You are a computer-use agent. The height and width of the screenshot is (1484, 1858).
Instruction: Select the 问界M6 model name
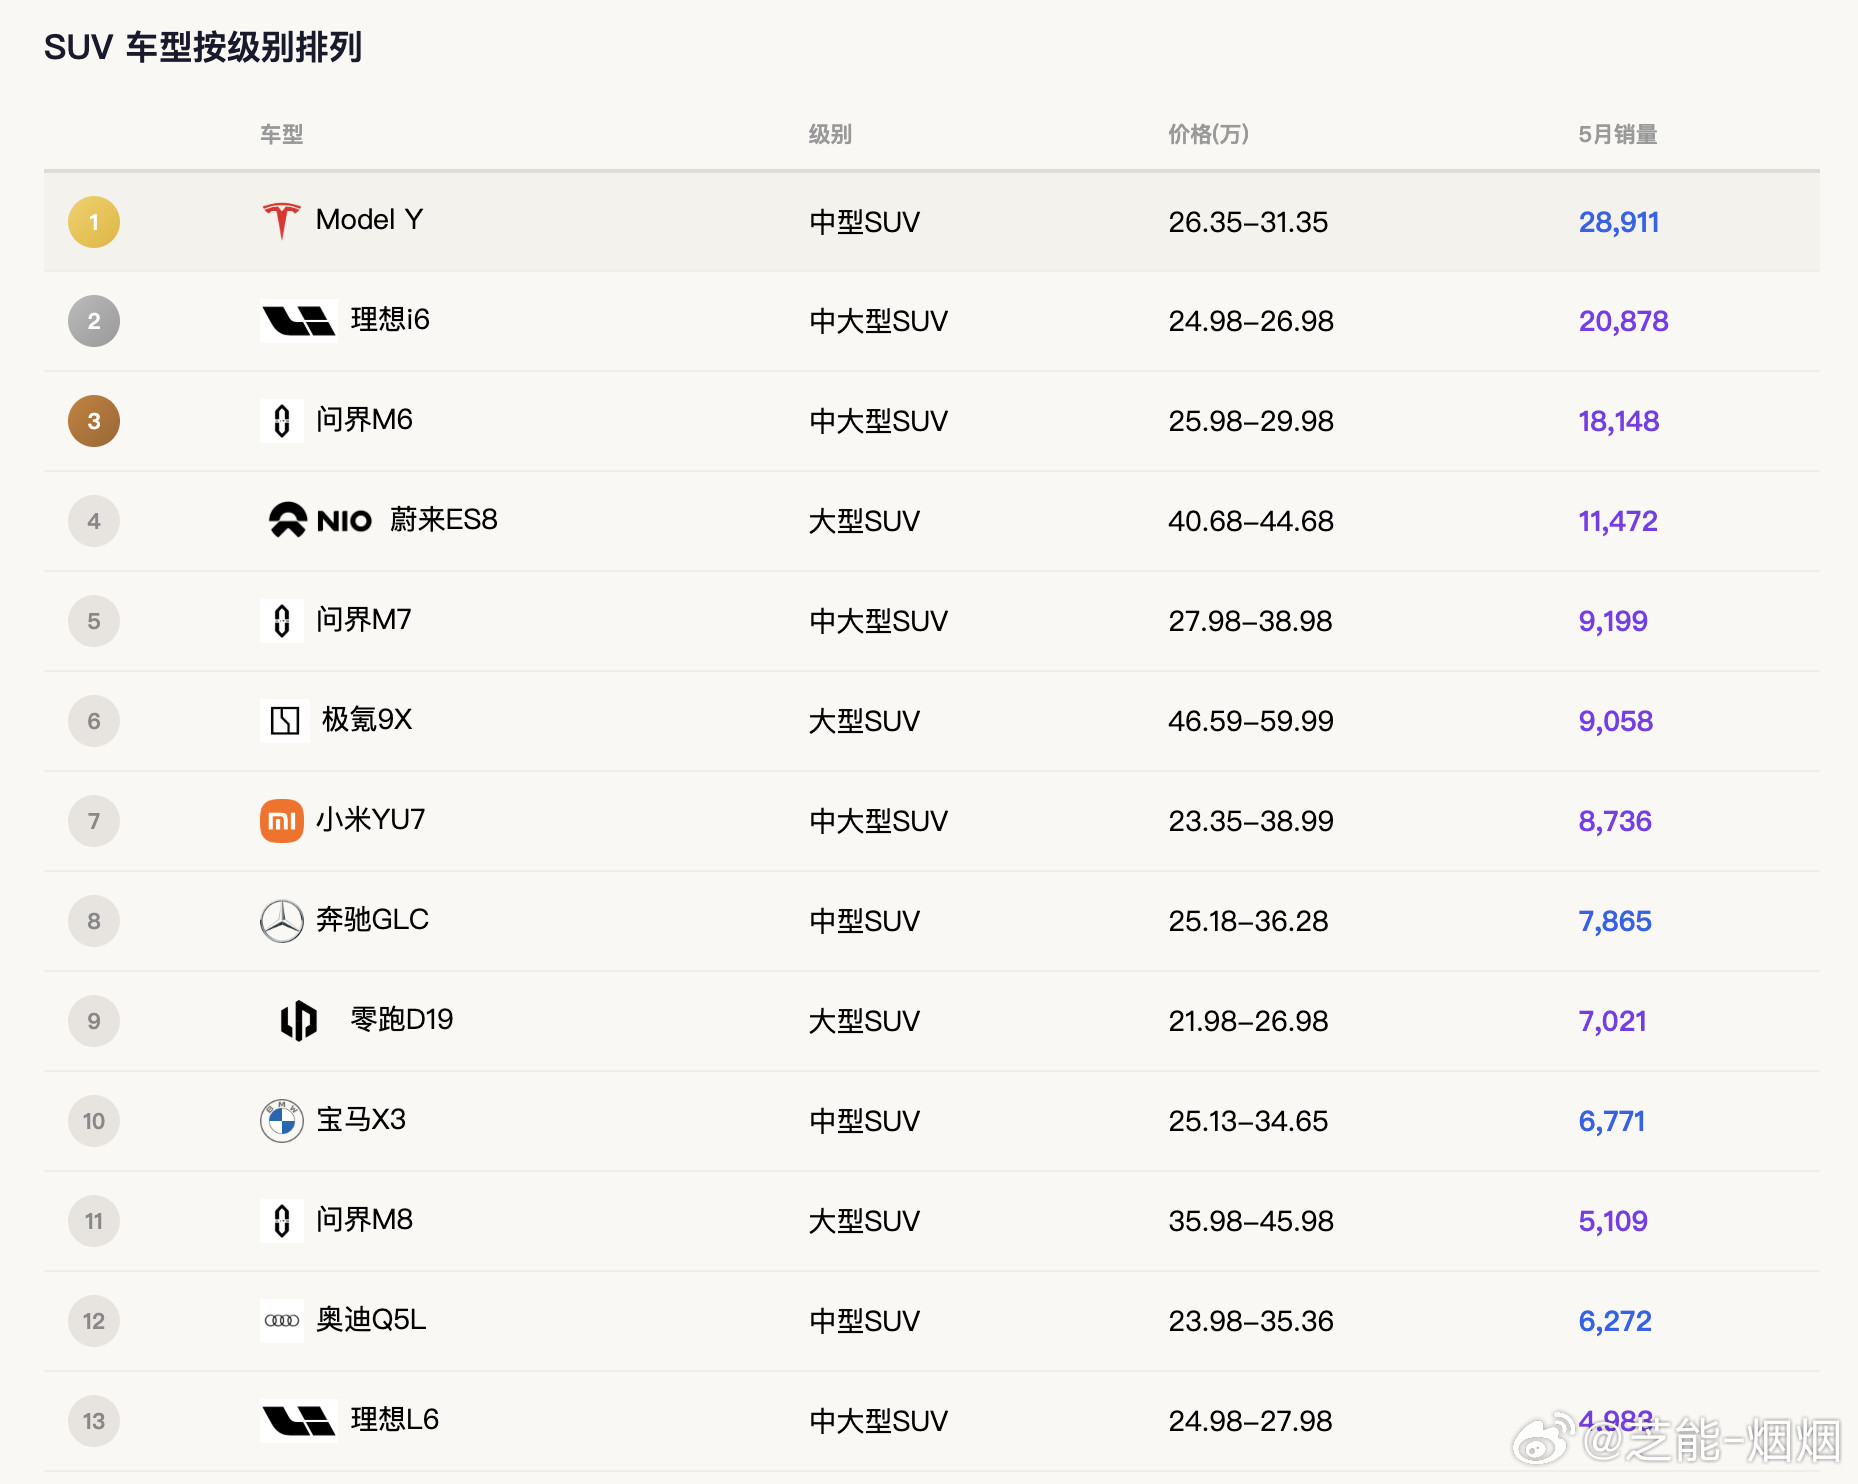point(364,419)
